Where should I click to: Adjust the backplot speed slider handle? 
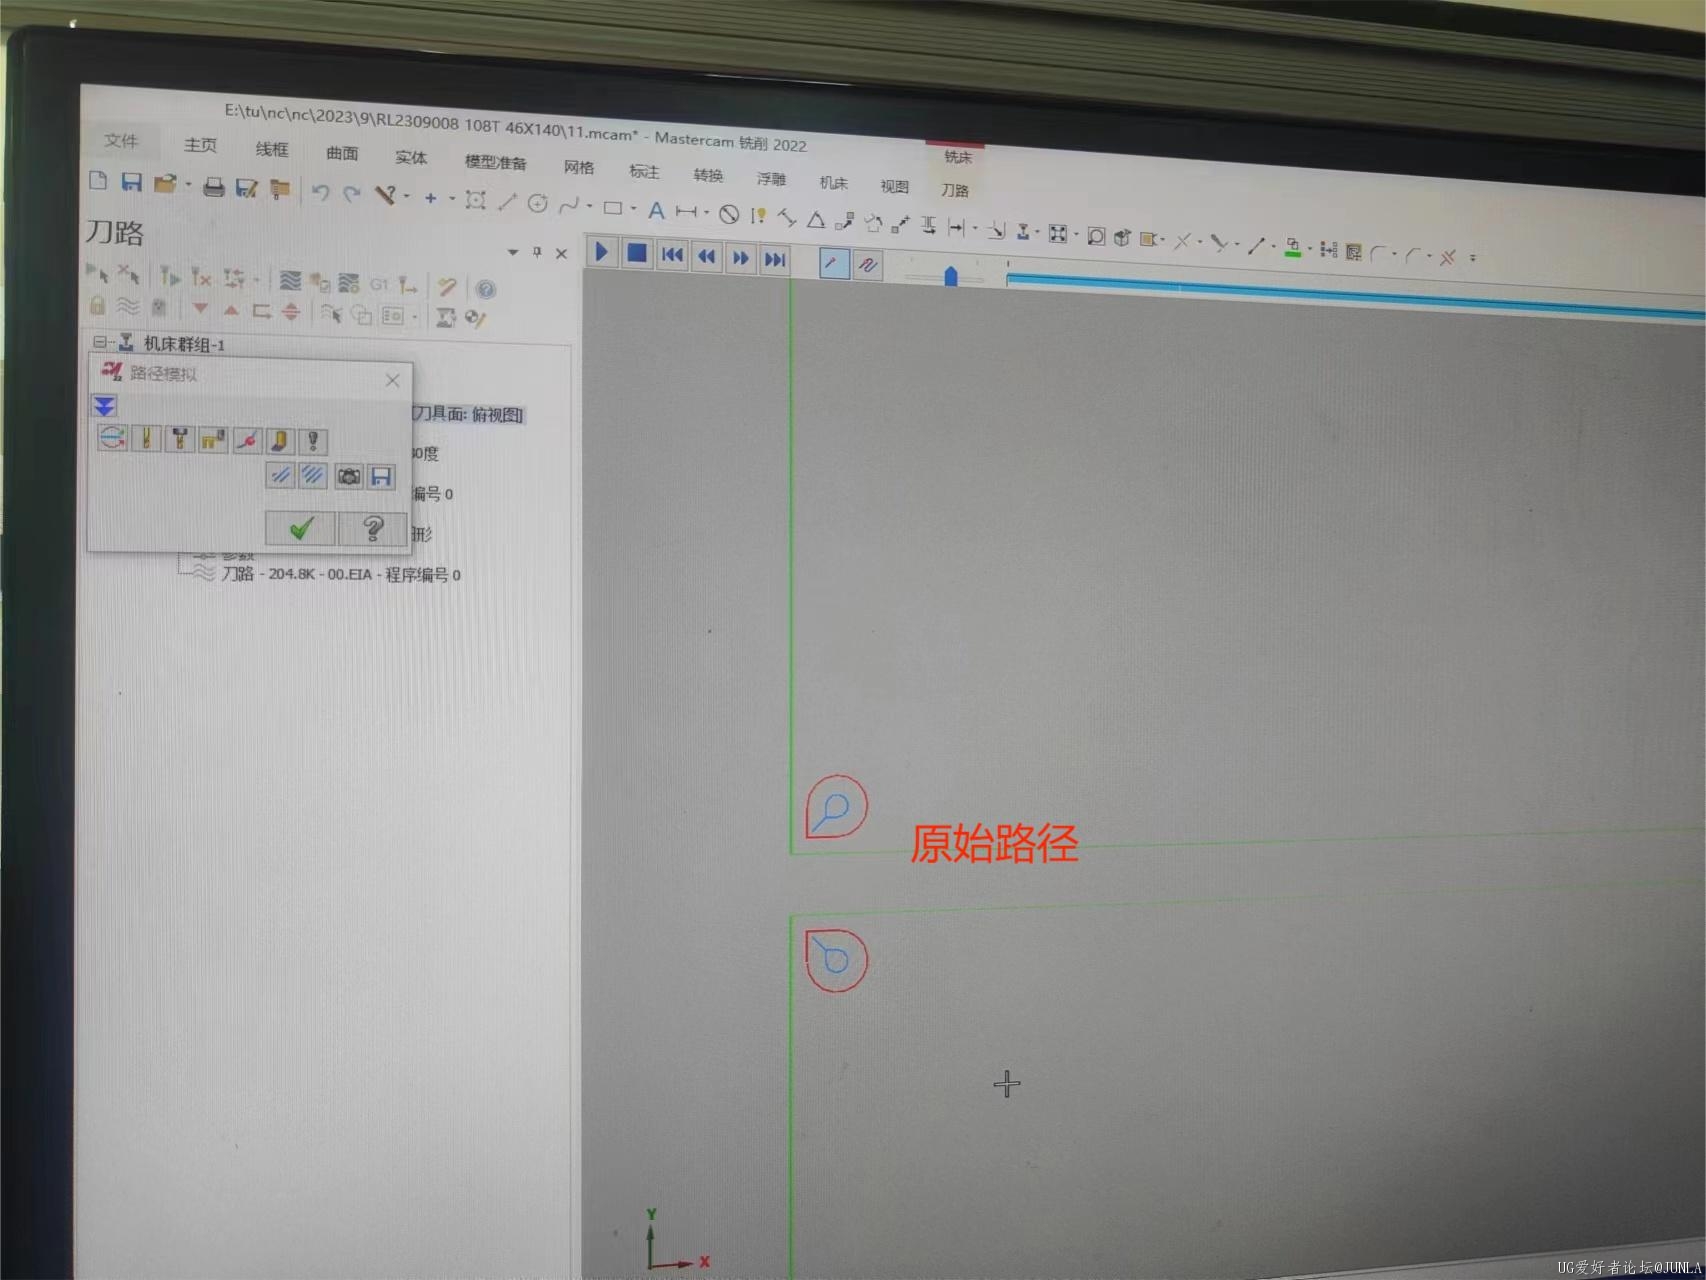pos(951,275)
